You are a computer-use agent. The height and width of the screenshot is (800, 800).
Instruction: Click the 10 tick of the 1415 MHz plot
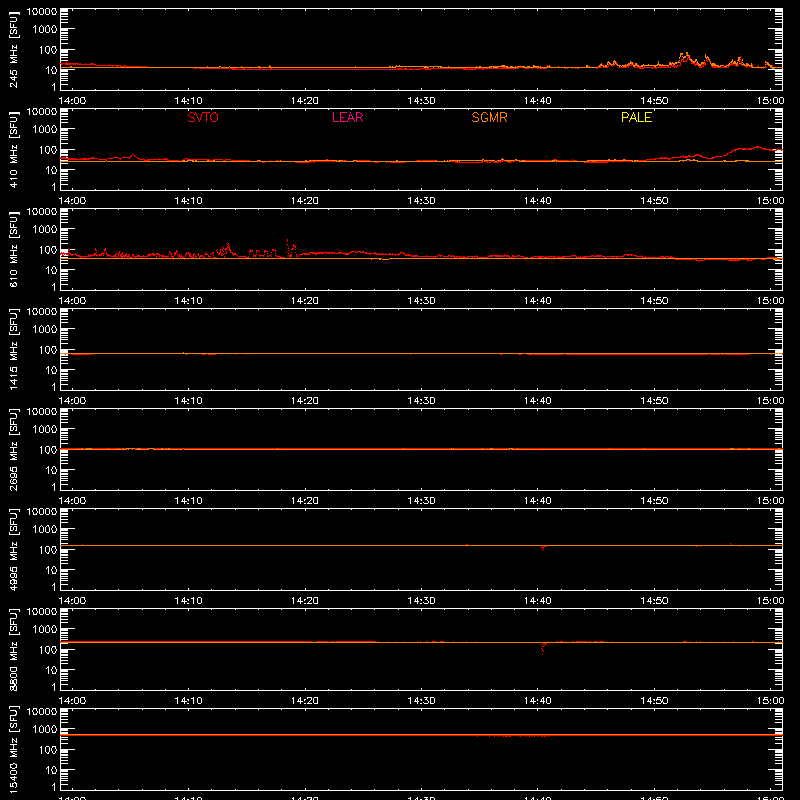tap(51, 370)
